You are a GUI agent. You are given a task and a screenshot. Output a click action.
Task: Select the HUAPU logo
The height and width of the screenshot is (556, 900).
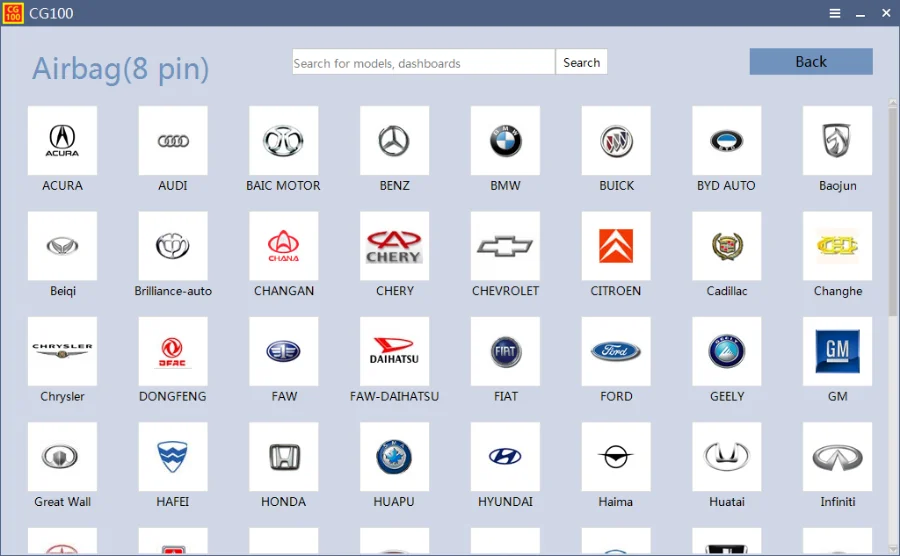(394, 457)
